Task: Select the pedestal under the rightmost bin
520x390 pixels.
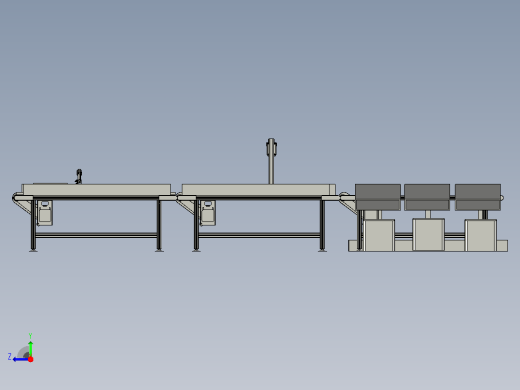Action: 481,235
